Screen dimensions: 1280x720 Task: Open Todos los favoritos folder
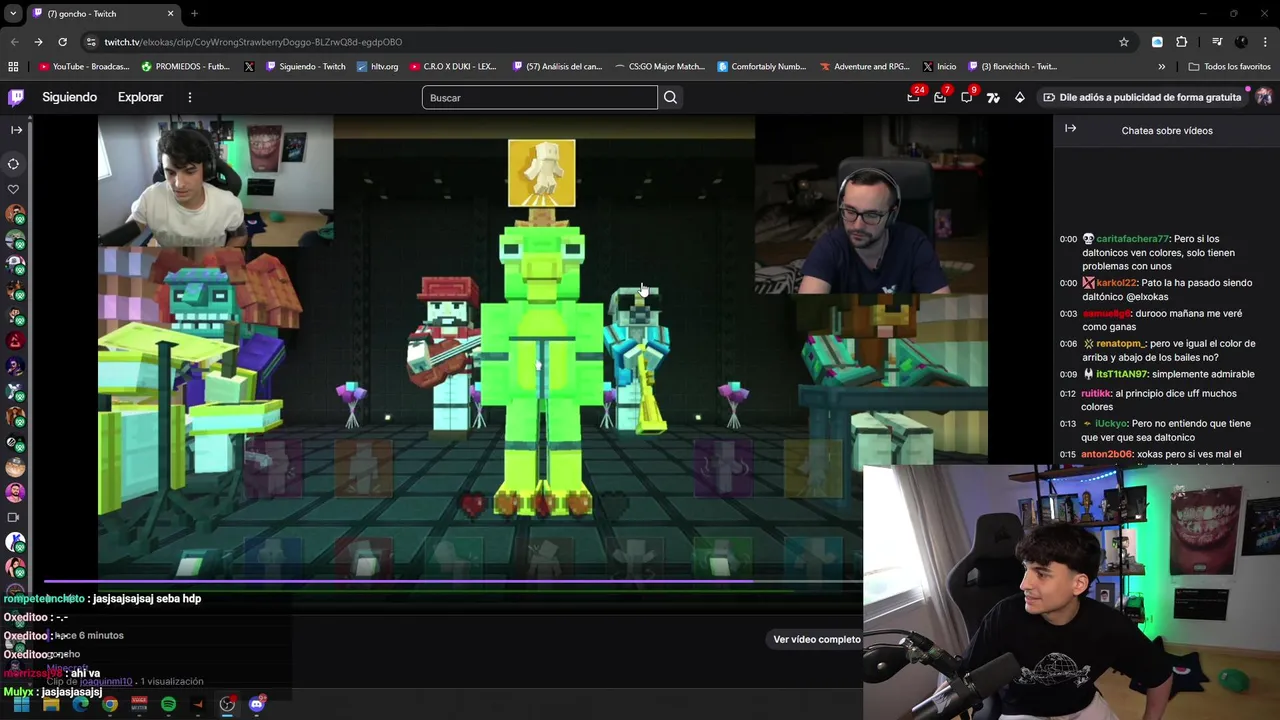[1229, 67]
